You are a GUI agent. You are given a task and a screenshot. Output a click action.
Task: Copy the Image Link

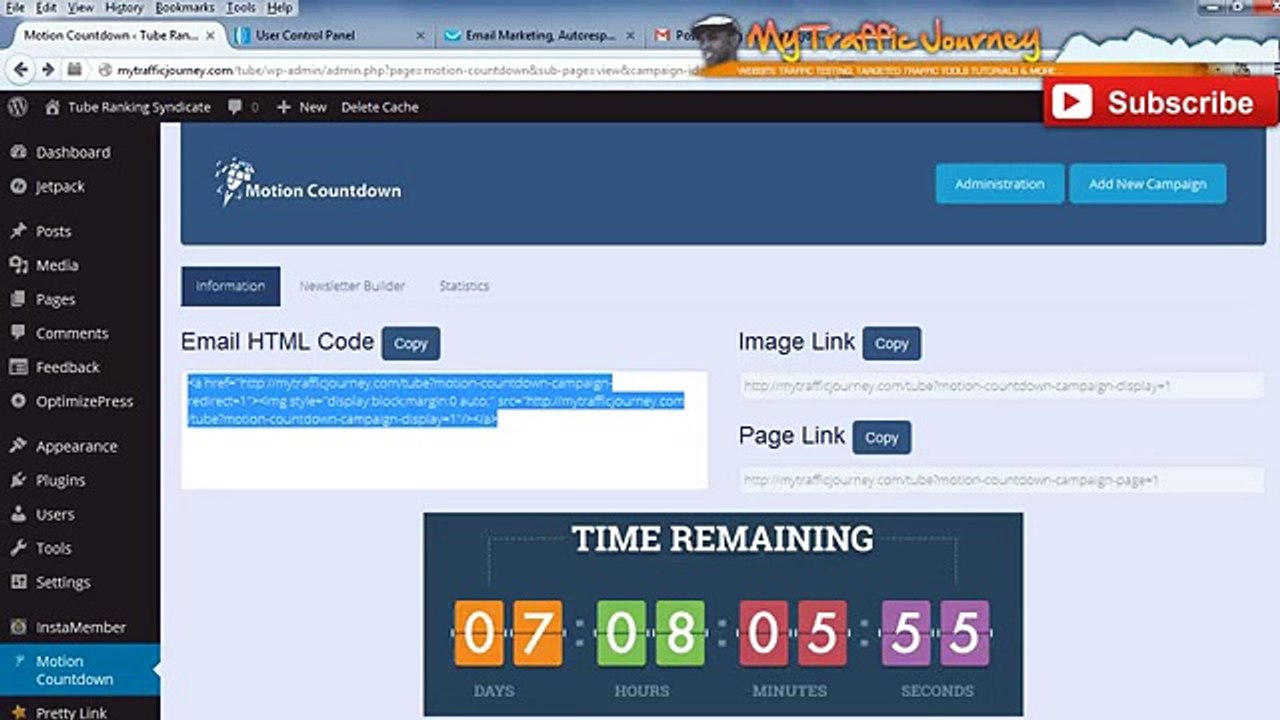tap(891, 343)
